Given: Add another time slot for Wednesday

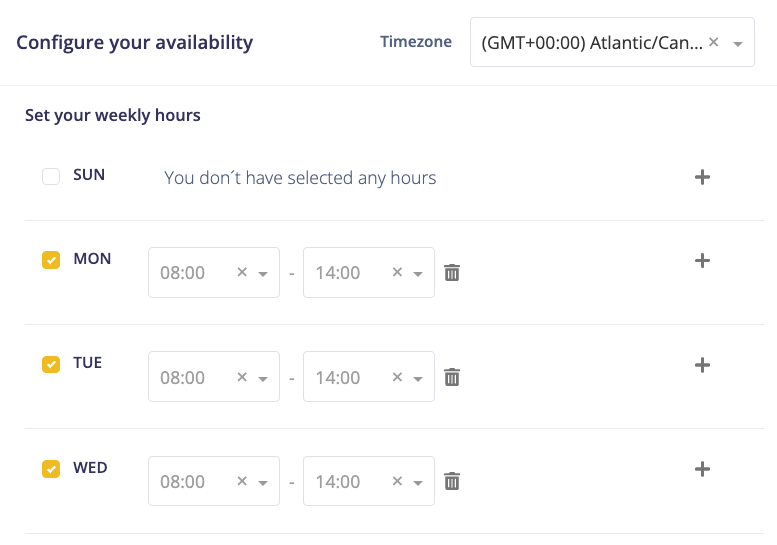Looking at the screenshot, I should tap(702, 469).
